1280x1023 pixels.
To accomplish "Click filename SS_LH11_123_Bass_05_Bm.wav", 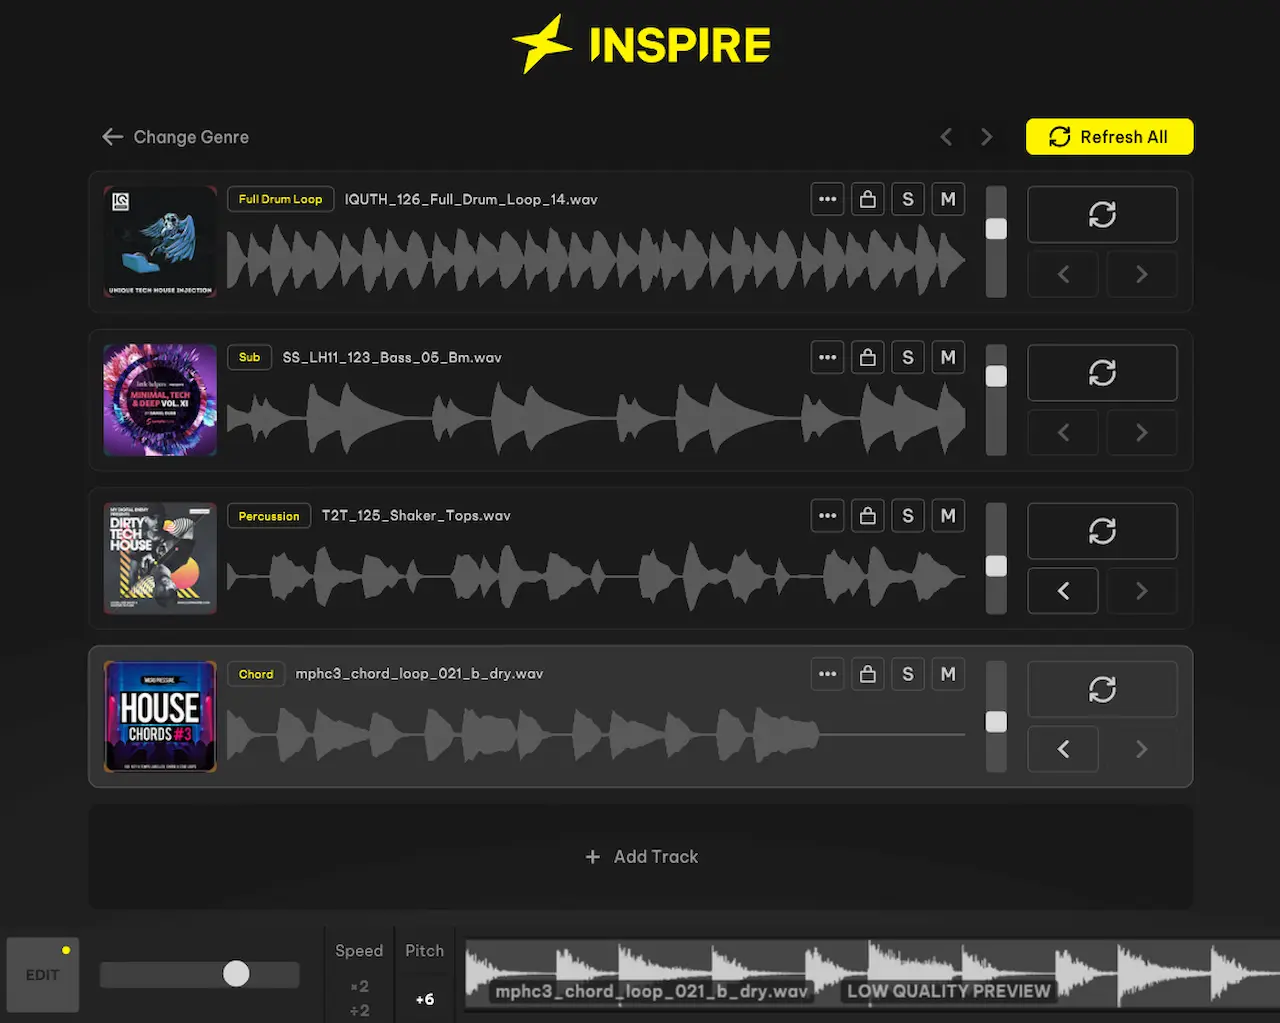I will [392, 357].
